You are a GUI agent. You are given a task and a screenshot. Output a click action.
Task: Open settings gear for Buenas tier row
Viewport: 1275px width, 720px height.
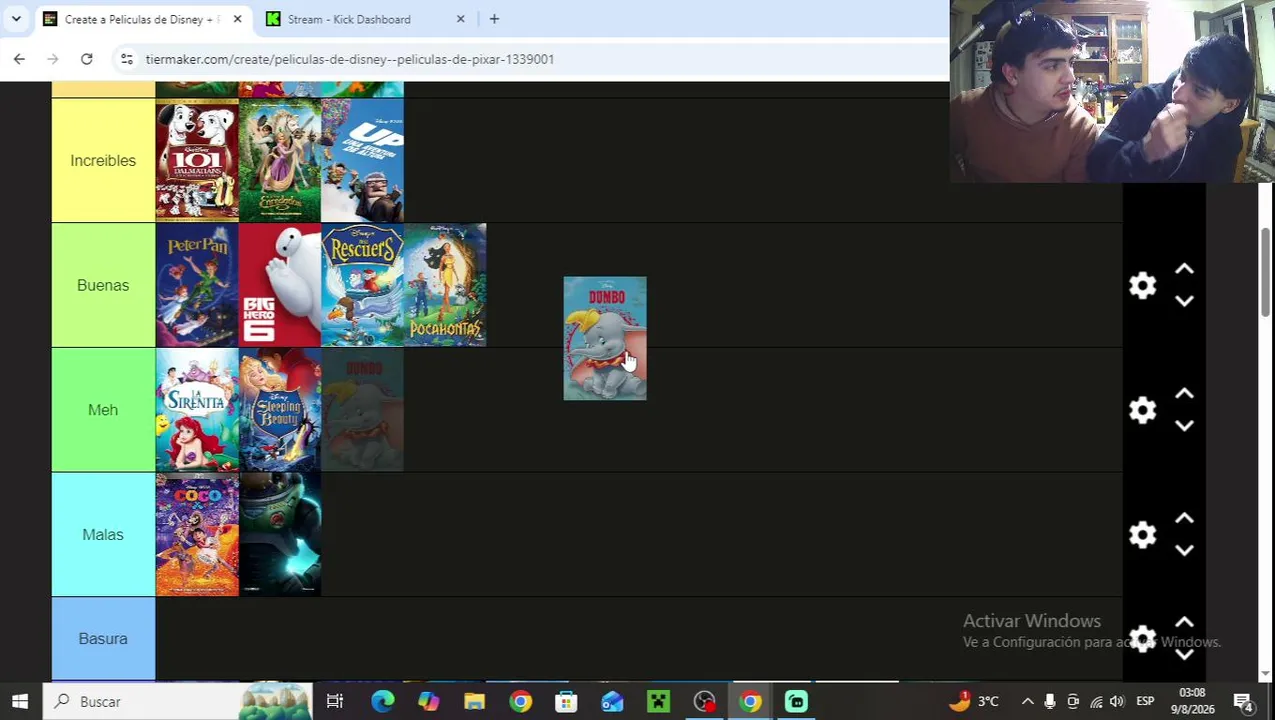point(1142,286)
